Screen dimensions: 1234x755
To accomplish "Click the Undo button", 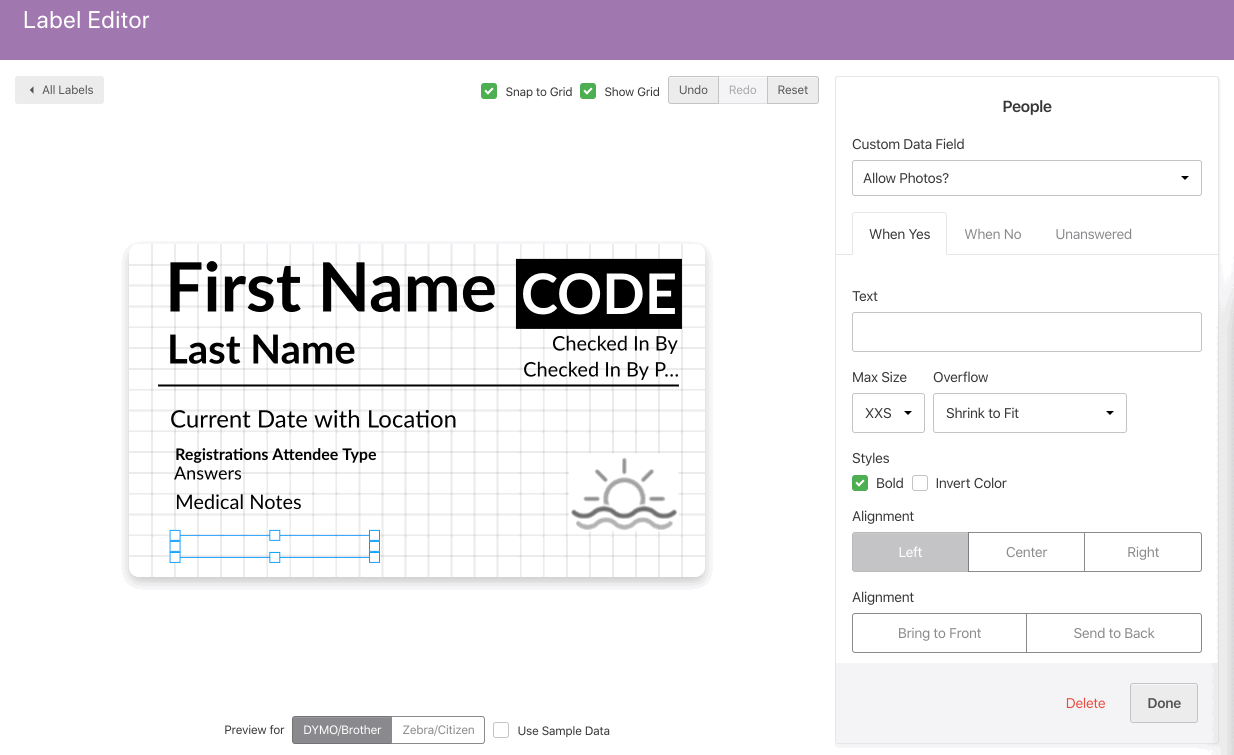I will point(693,90).
